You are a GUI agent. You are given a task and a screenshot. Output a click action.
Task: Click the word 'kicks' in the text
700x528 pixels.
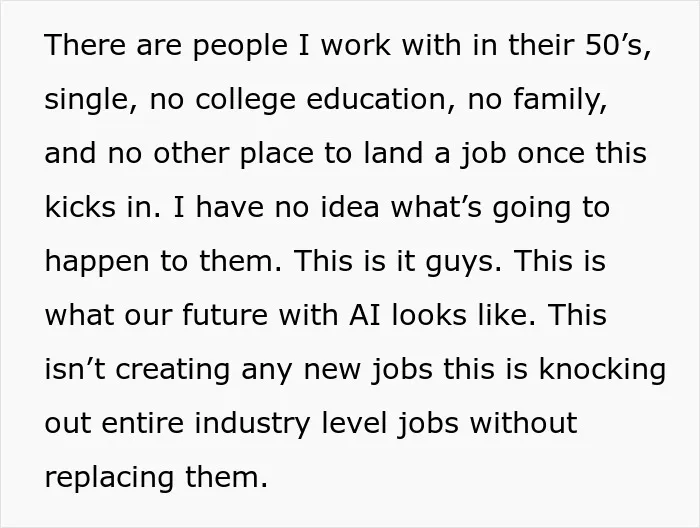point(80,207)
